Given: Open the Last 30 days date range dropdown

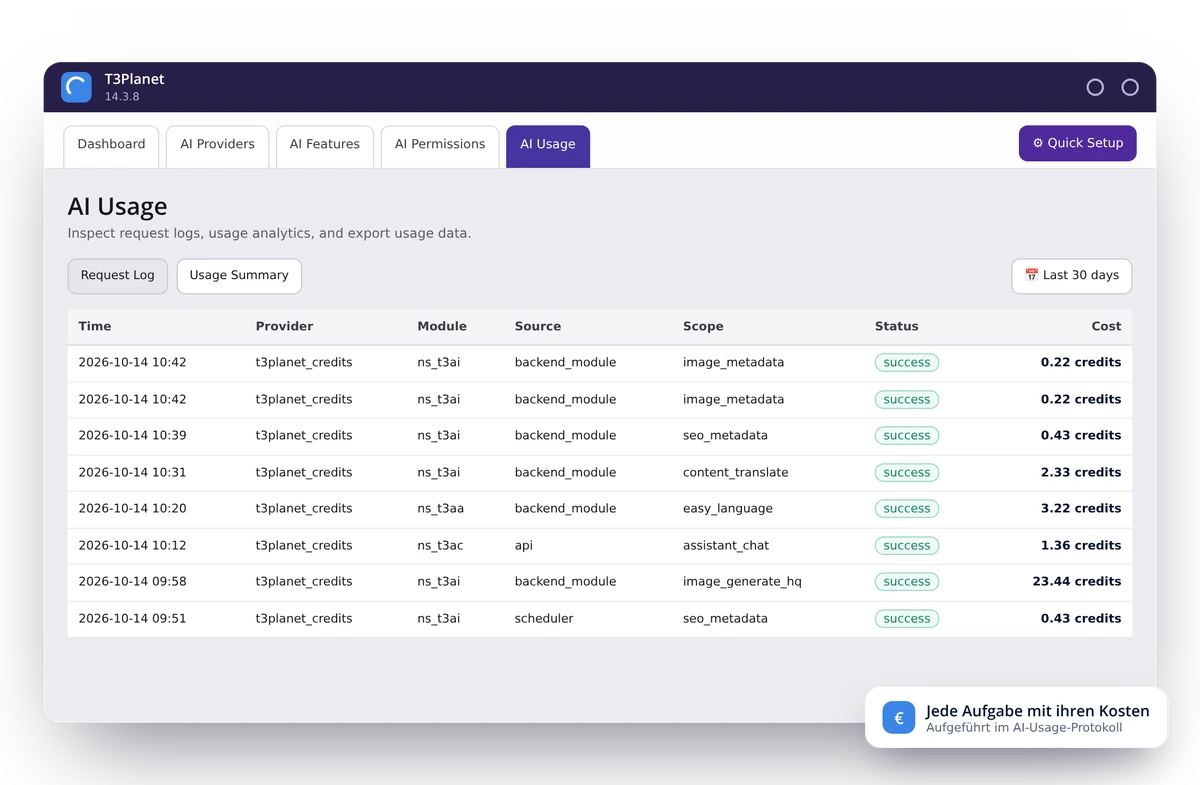Looking at the screenshot, I should coord(1071,276).
